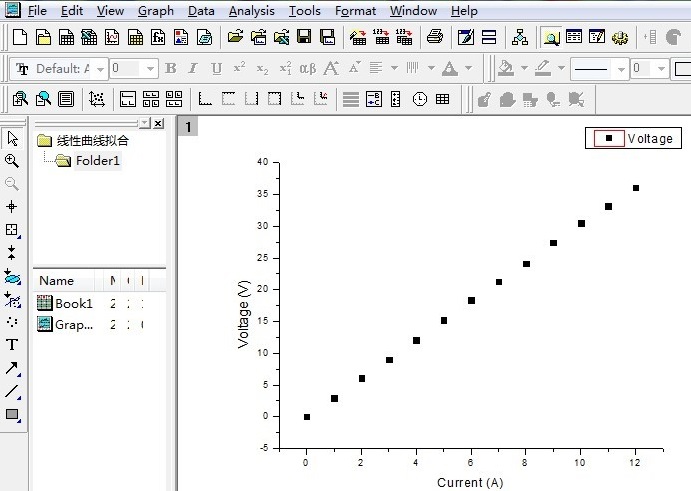Select the Screen Reader crosshair tool

tap(12, 207)
